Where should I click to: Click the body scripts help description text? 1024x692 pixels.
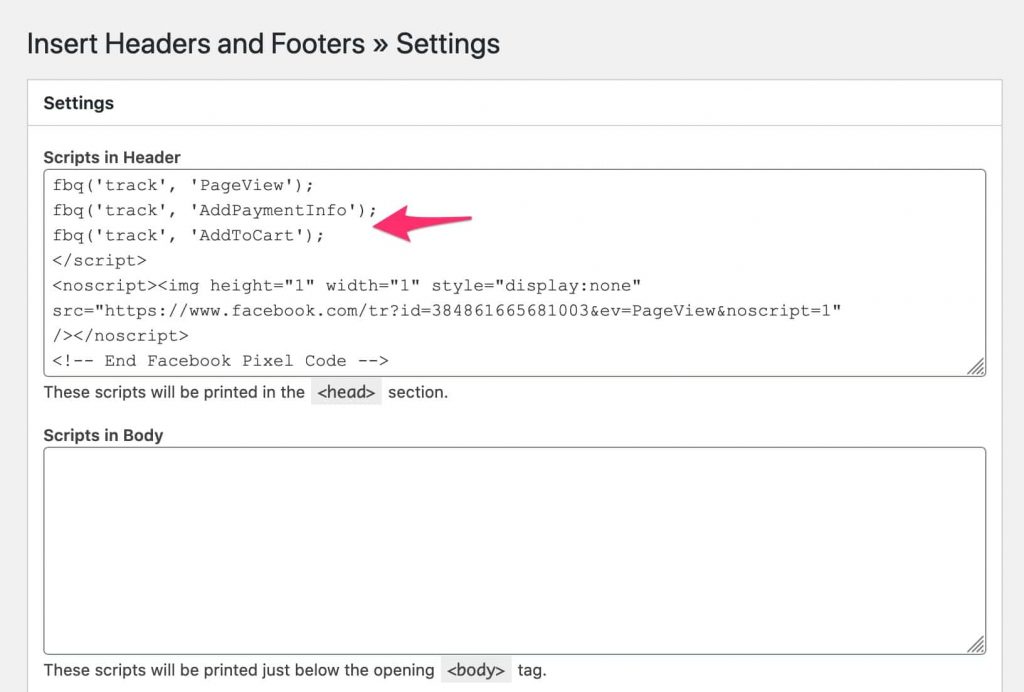click(x=240, y=670)
